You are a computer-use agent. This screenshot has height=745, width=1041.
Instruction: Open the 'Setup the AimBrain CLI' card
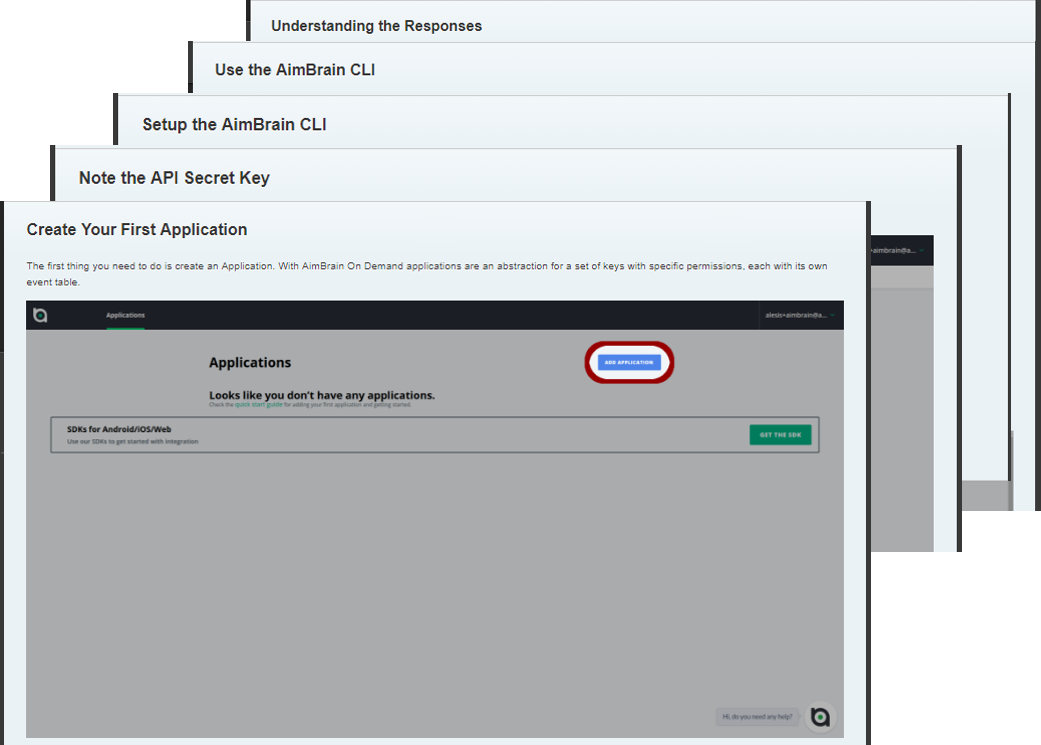234,124
